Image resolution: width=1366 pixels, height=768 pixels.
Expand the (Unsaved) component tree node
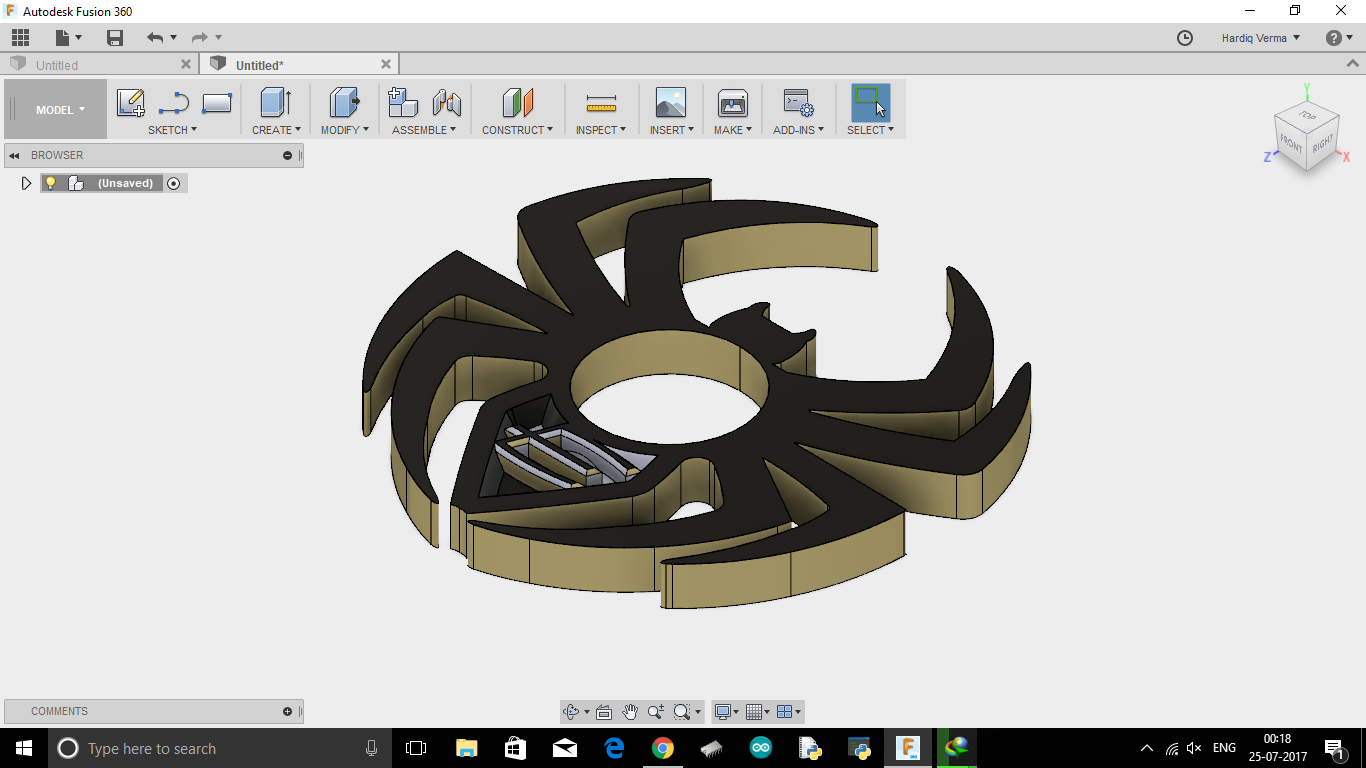click(26, 183)
